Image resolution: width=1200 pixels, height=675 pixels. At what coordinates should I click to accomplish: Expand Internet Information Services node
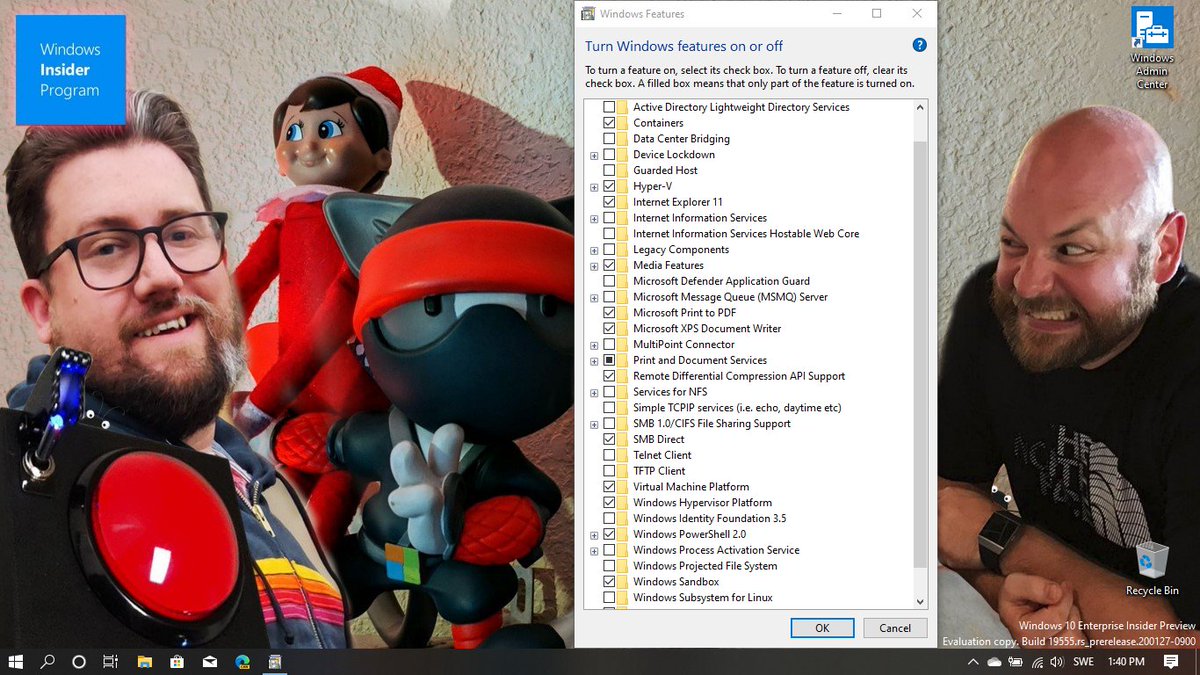(594, 218)
